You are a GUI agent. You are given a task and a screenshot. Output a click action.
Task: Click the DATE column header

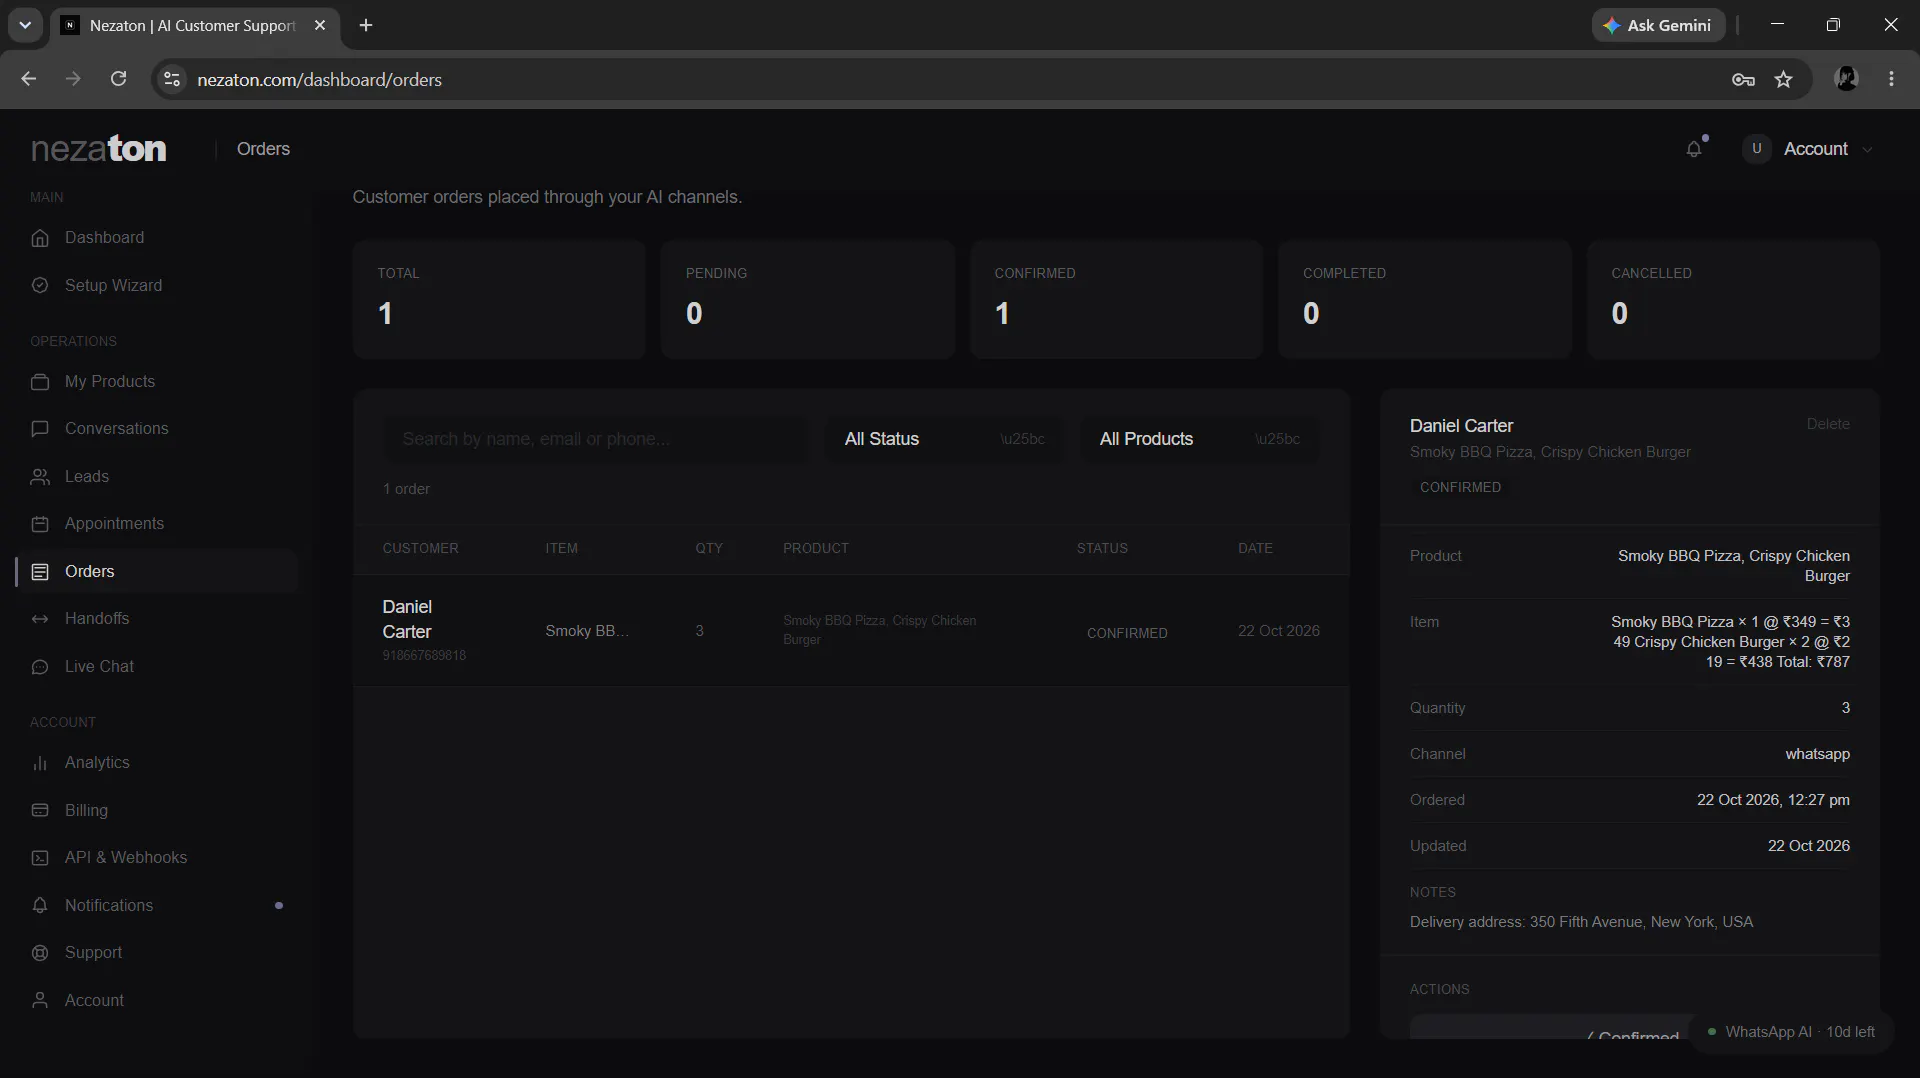tap(1255, 548)
